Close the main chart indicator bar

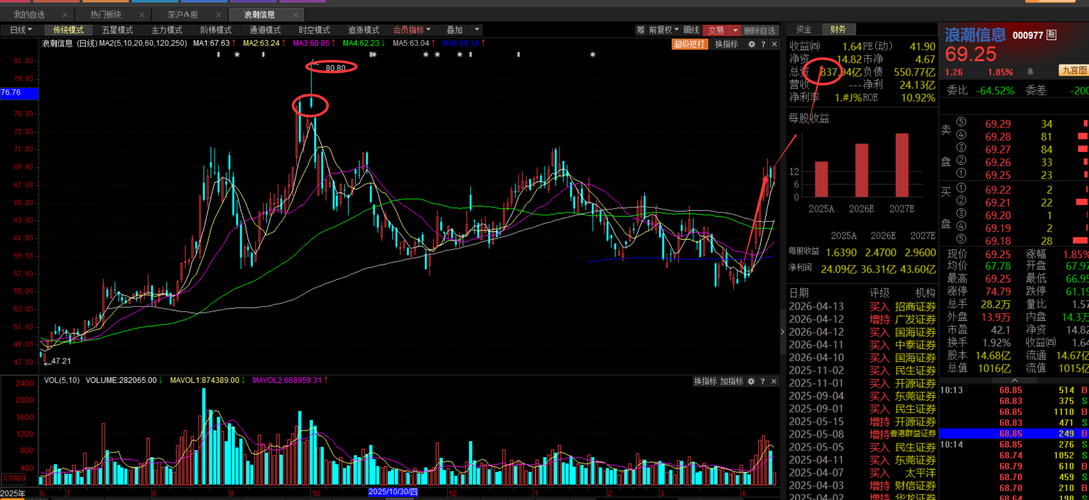(x=772, y=44)
